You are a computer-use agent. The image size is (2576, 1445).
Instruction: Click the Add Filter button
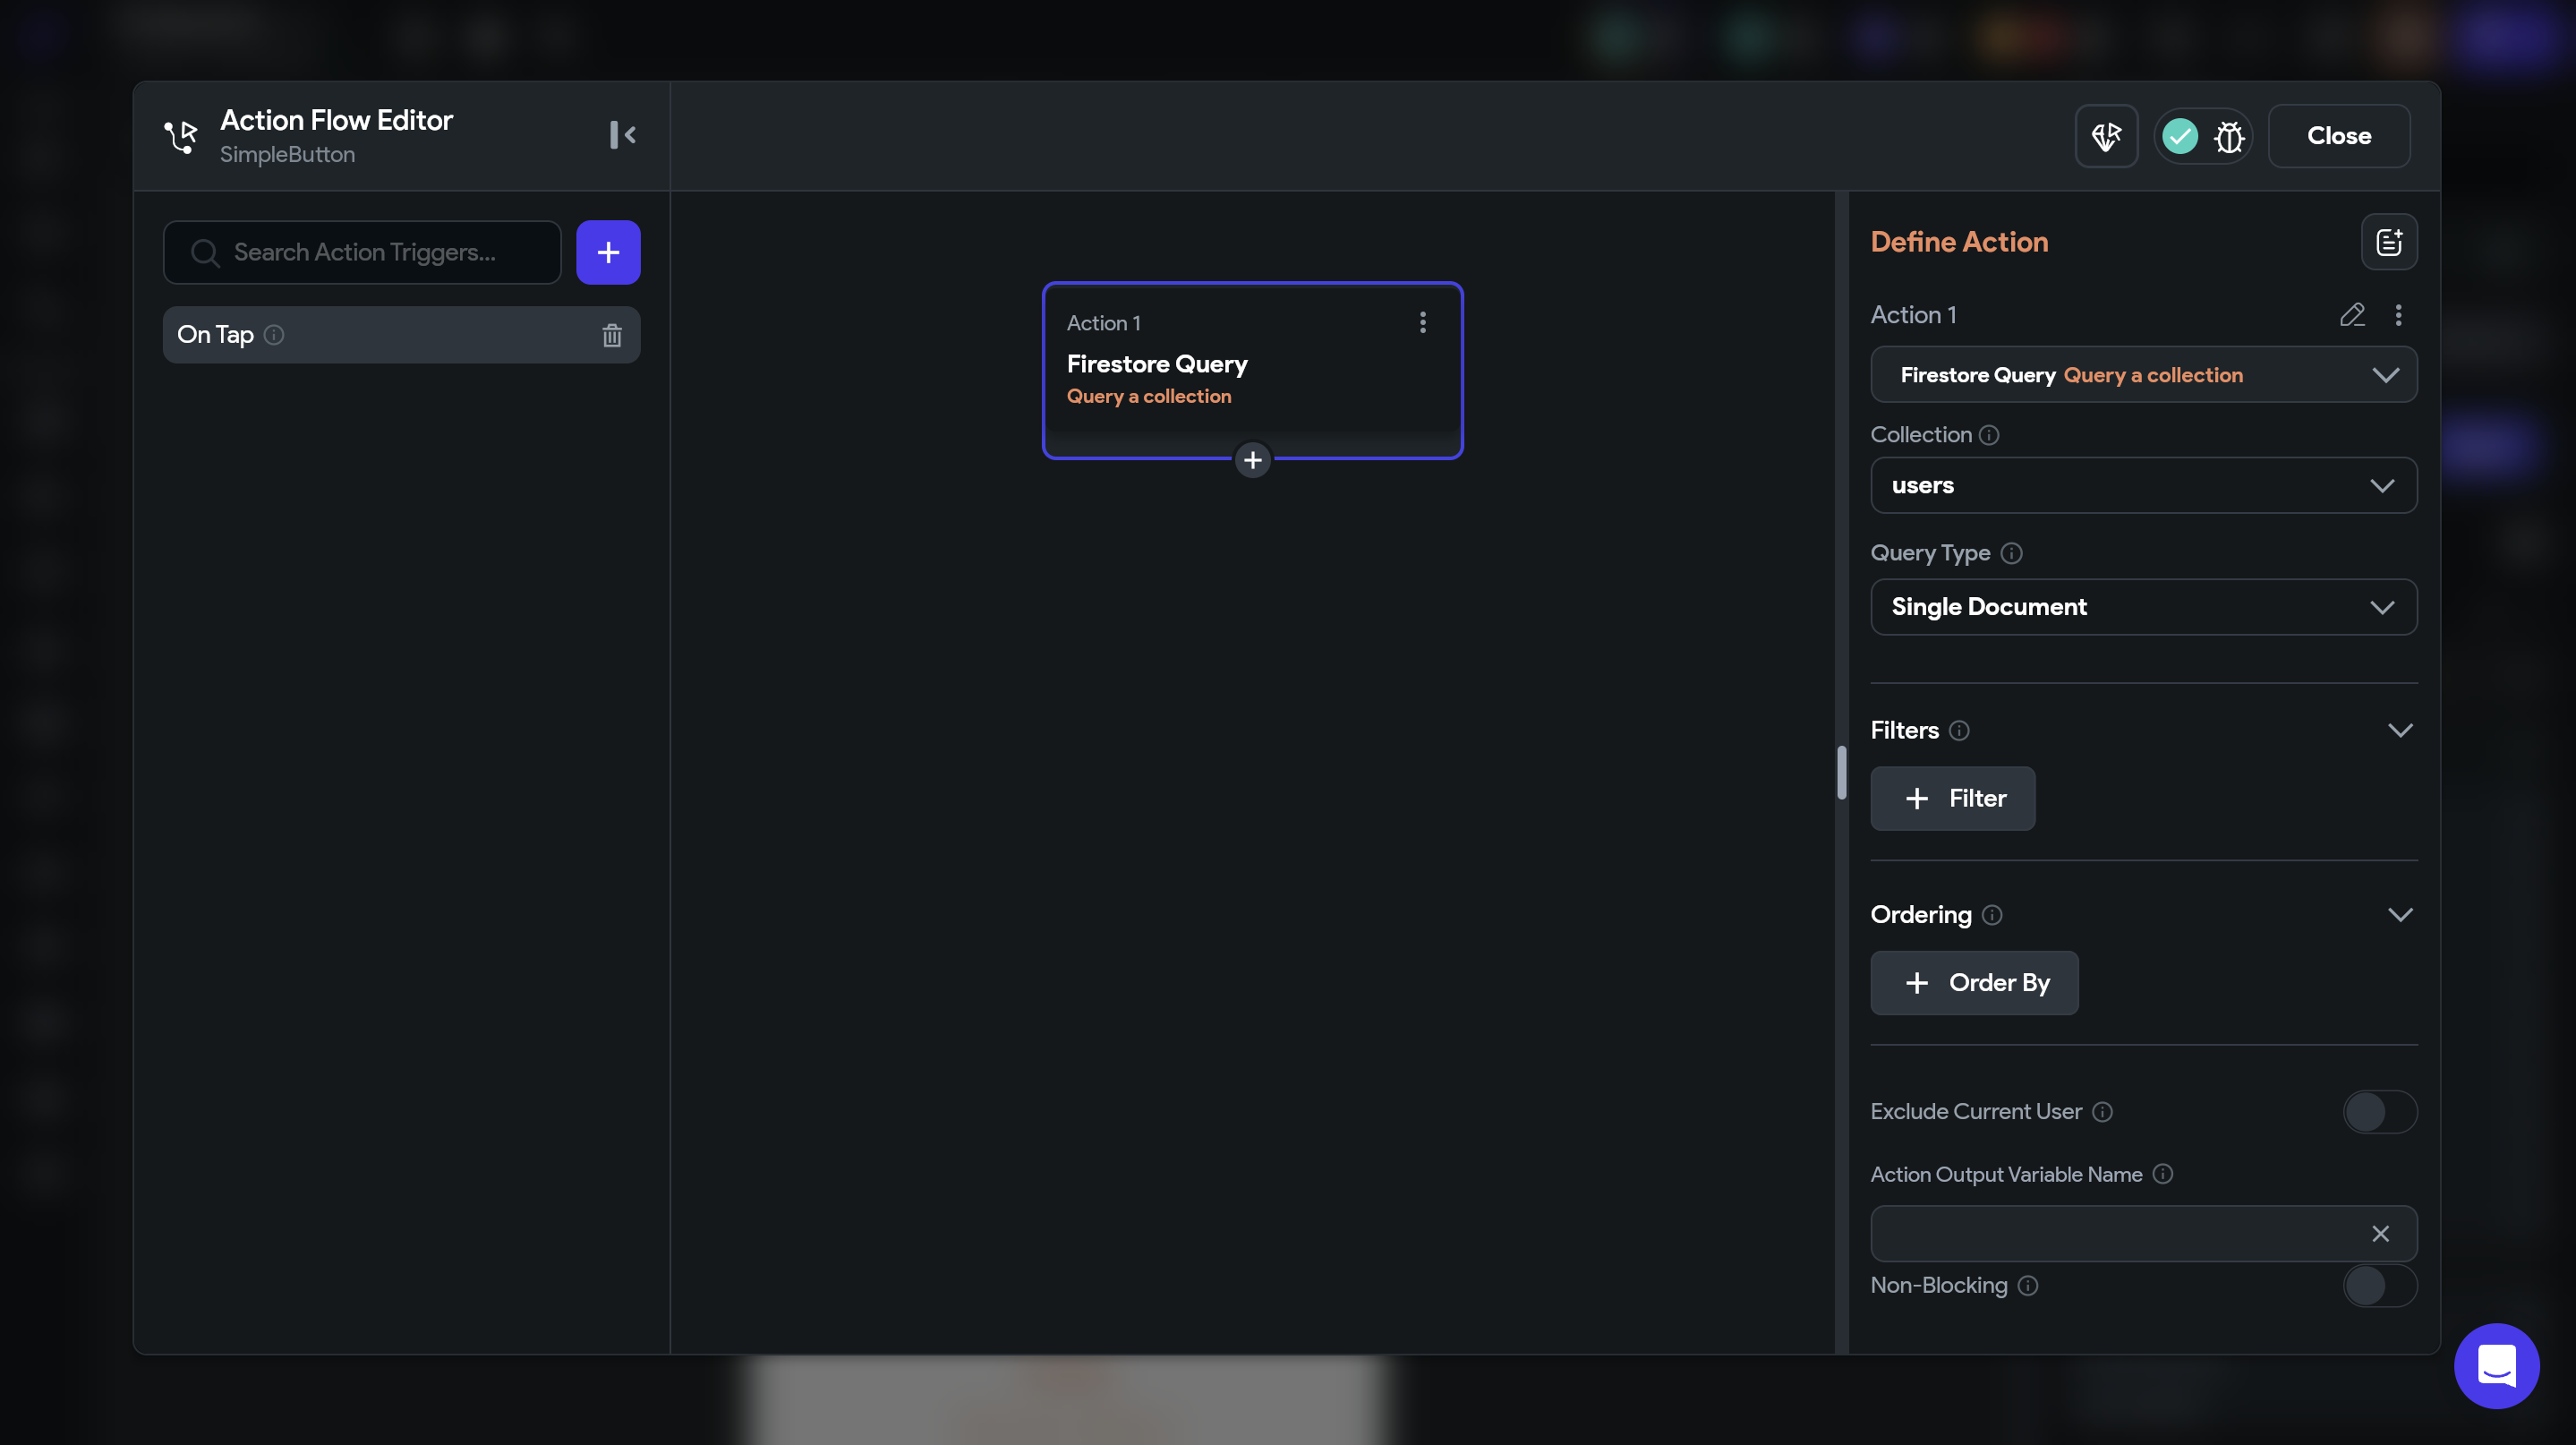pyautogui.click(x=1952, y=798)
